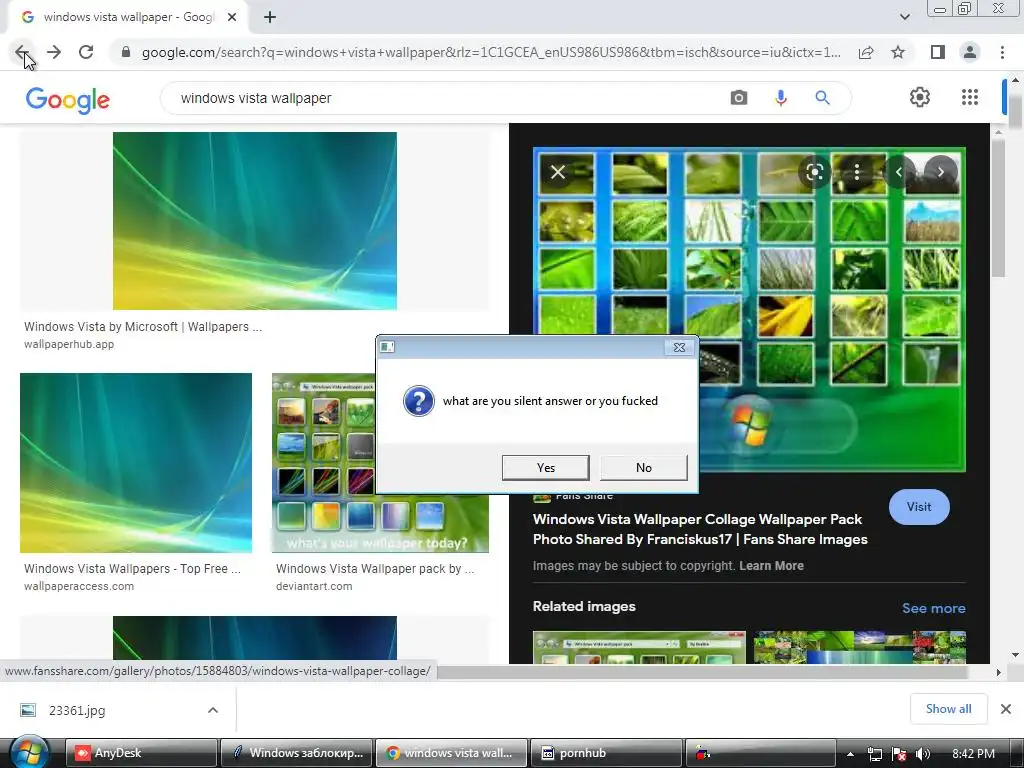Click the share page icon in the address bar
The image size is (1024, 768).
click(866, 52)
